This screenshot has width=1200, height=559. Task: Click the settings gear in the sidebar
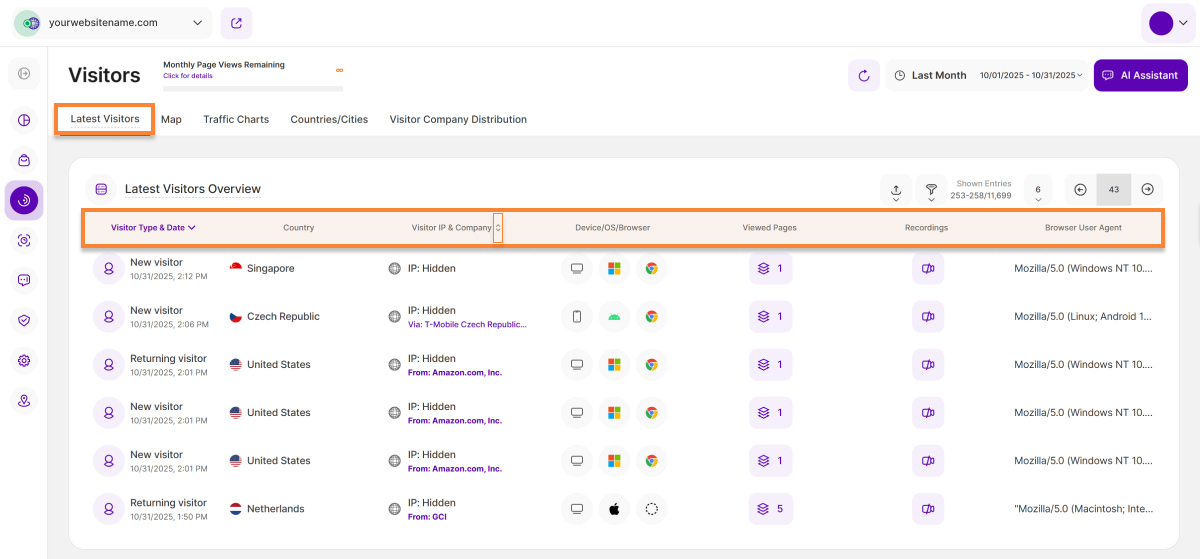(x=24, y=361)
